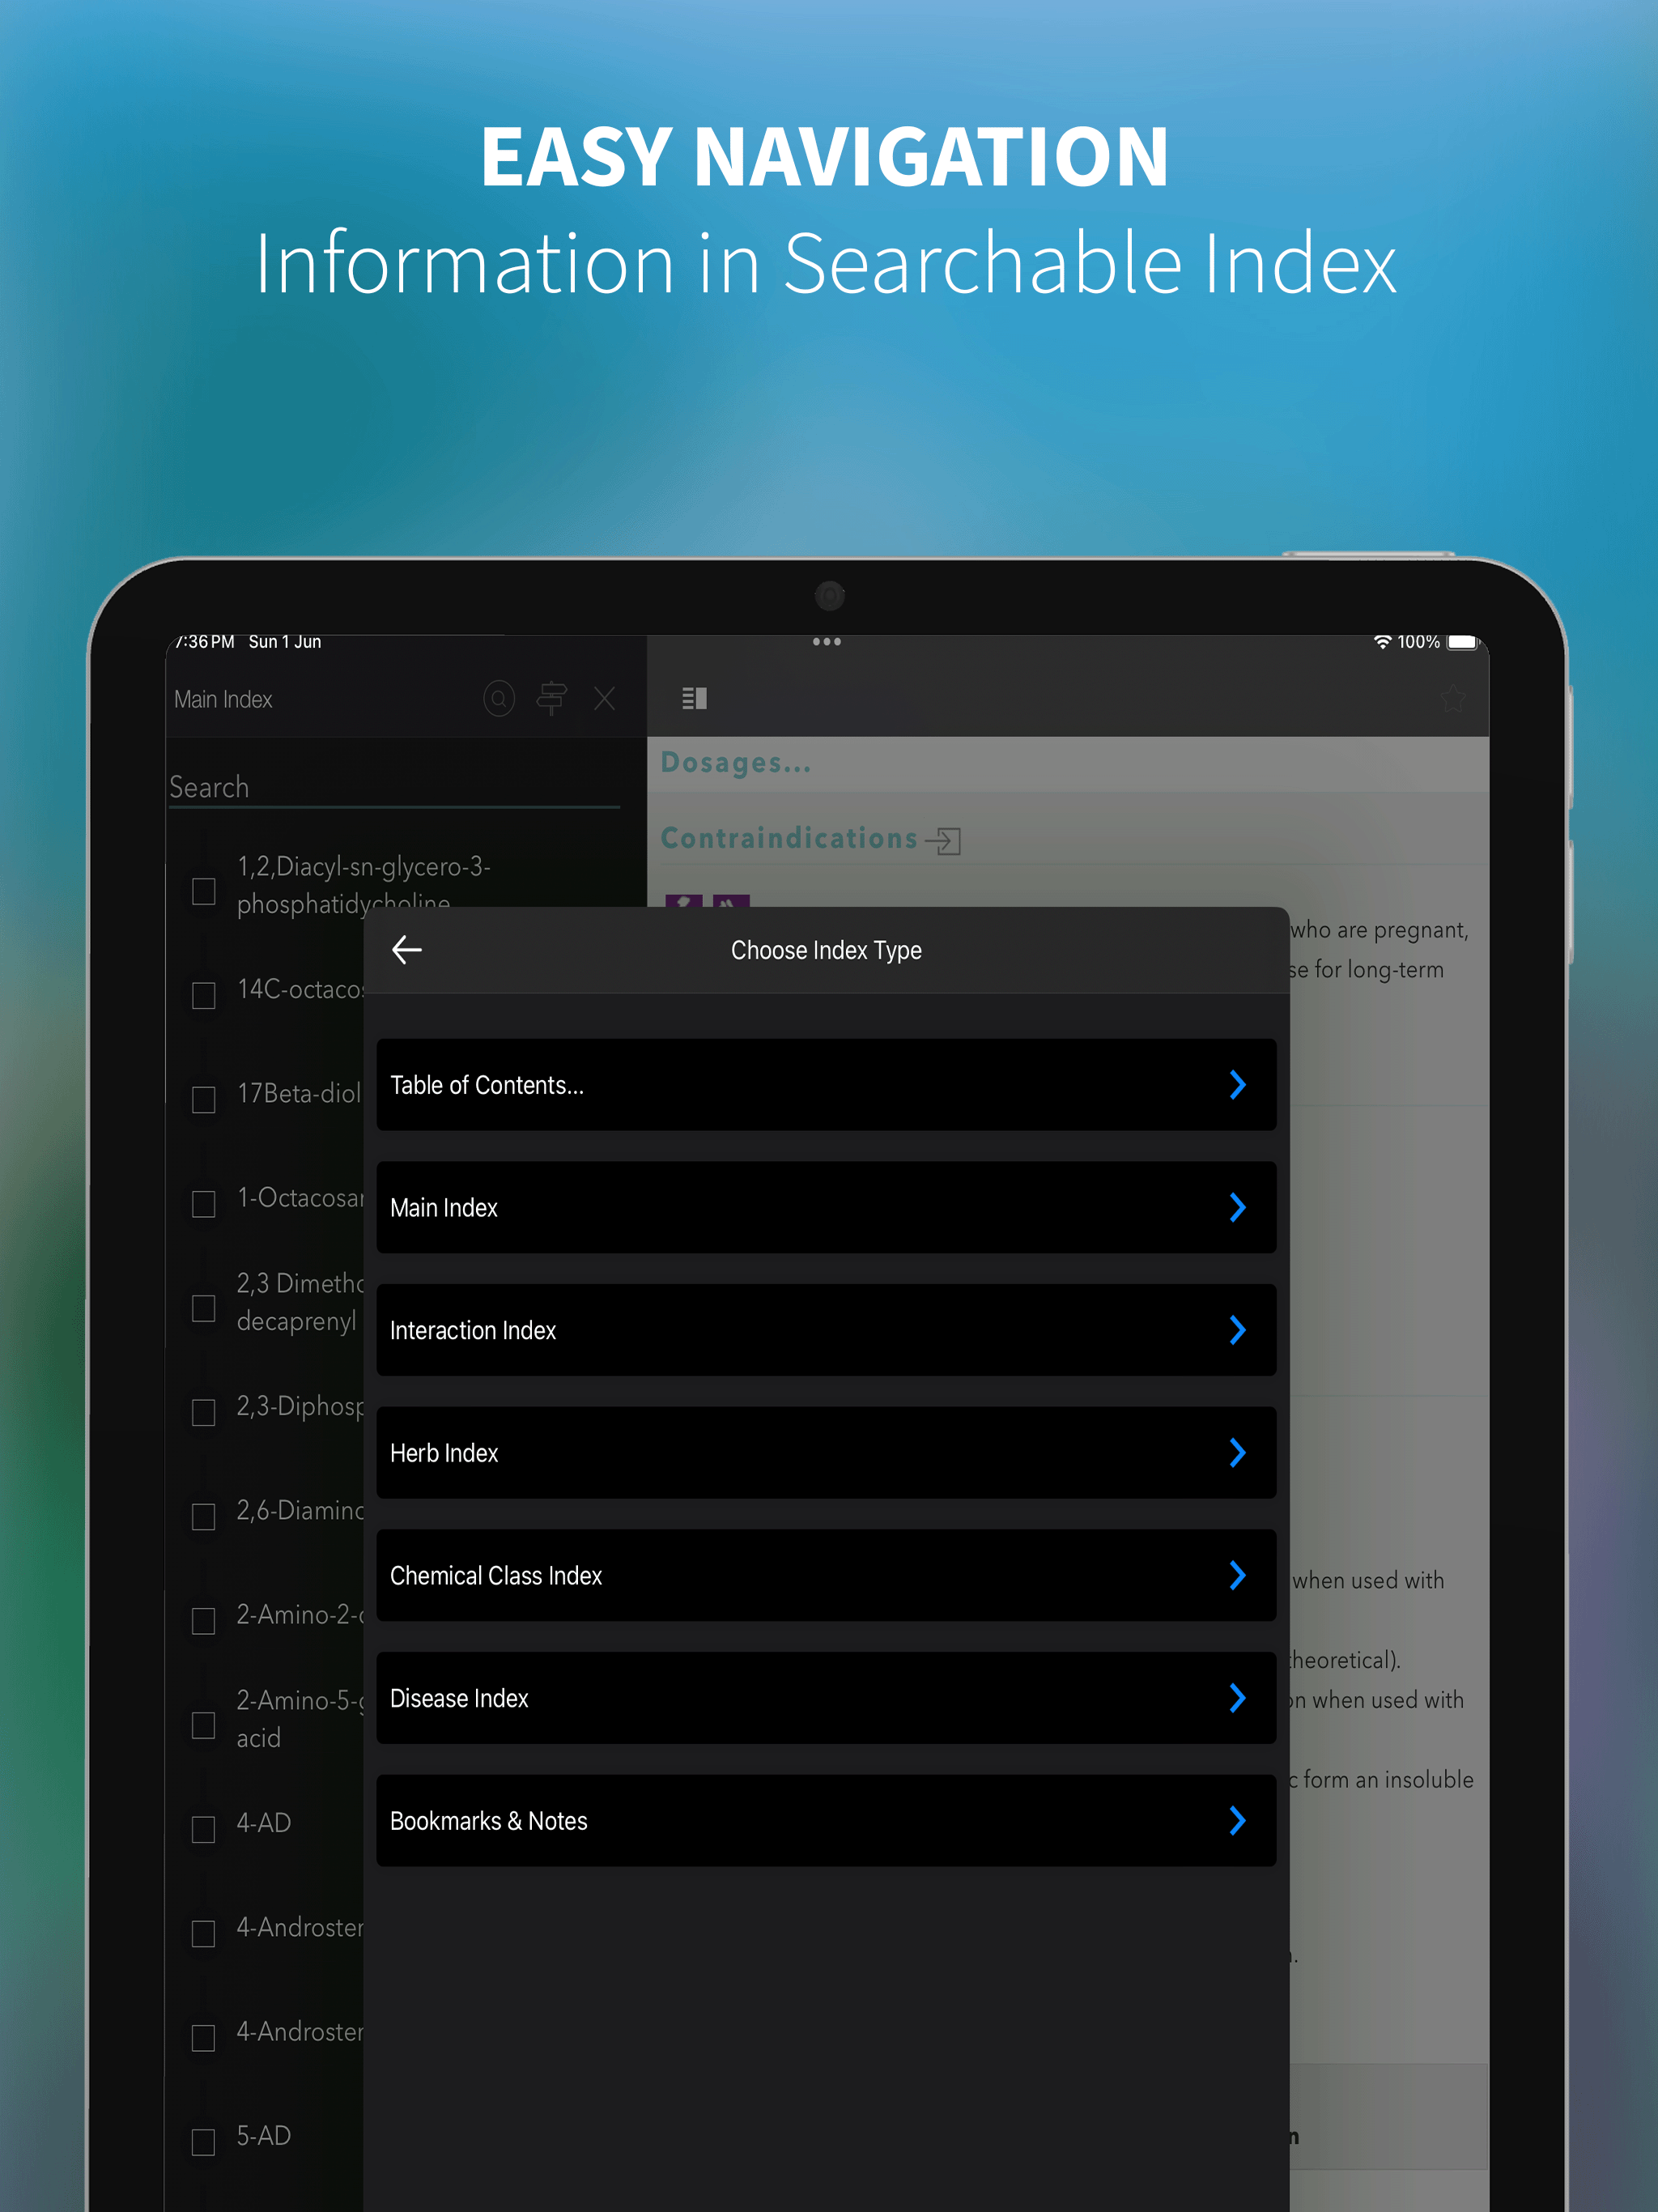Screen dimensions: 1658x2212
Task: Close the Main Index panel
Action: (605, 698)
